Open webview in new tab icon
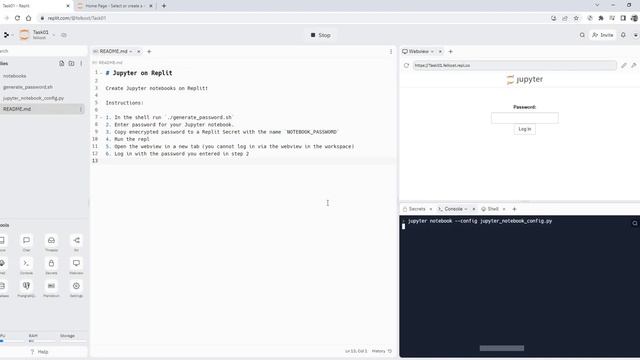Viewport: 640px width, 360px height. (633, 65)
